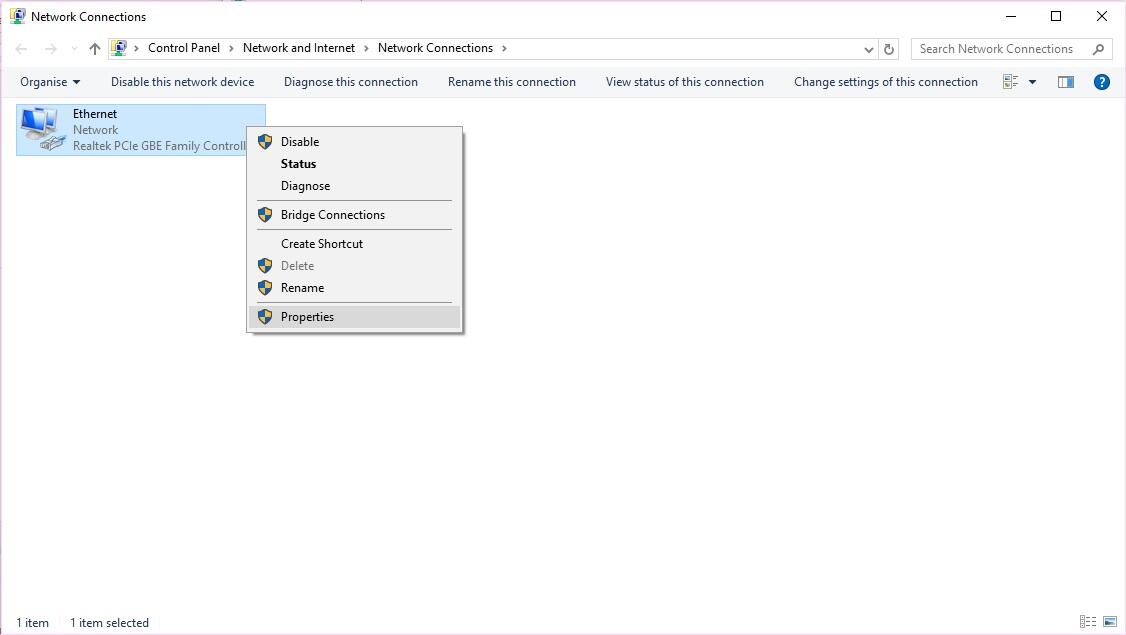Click the Up one level arrow
Image resolution: width=1126 pixels, height=635 pixels.
pyautogui.click(x=95, y=49)
